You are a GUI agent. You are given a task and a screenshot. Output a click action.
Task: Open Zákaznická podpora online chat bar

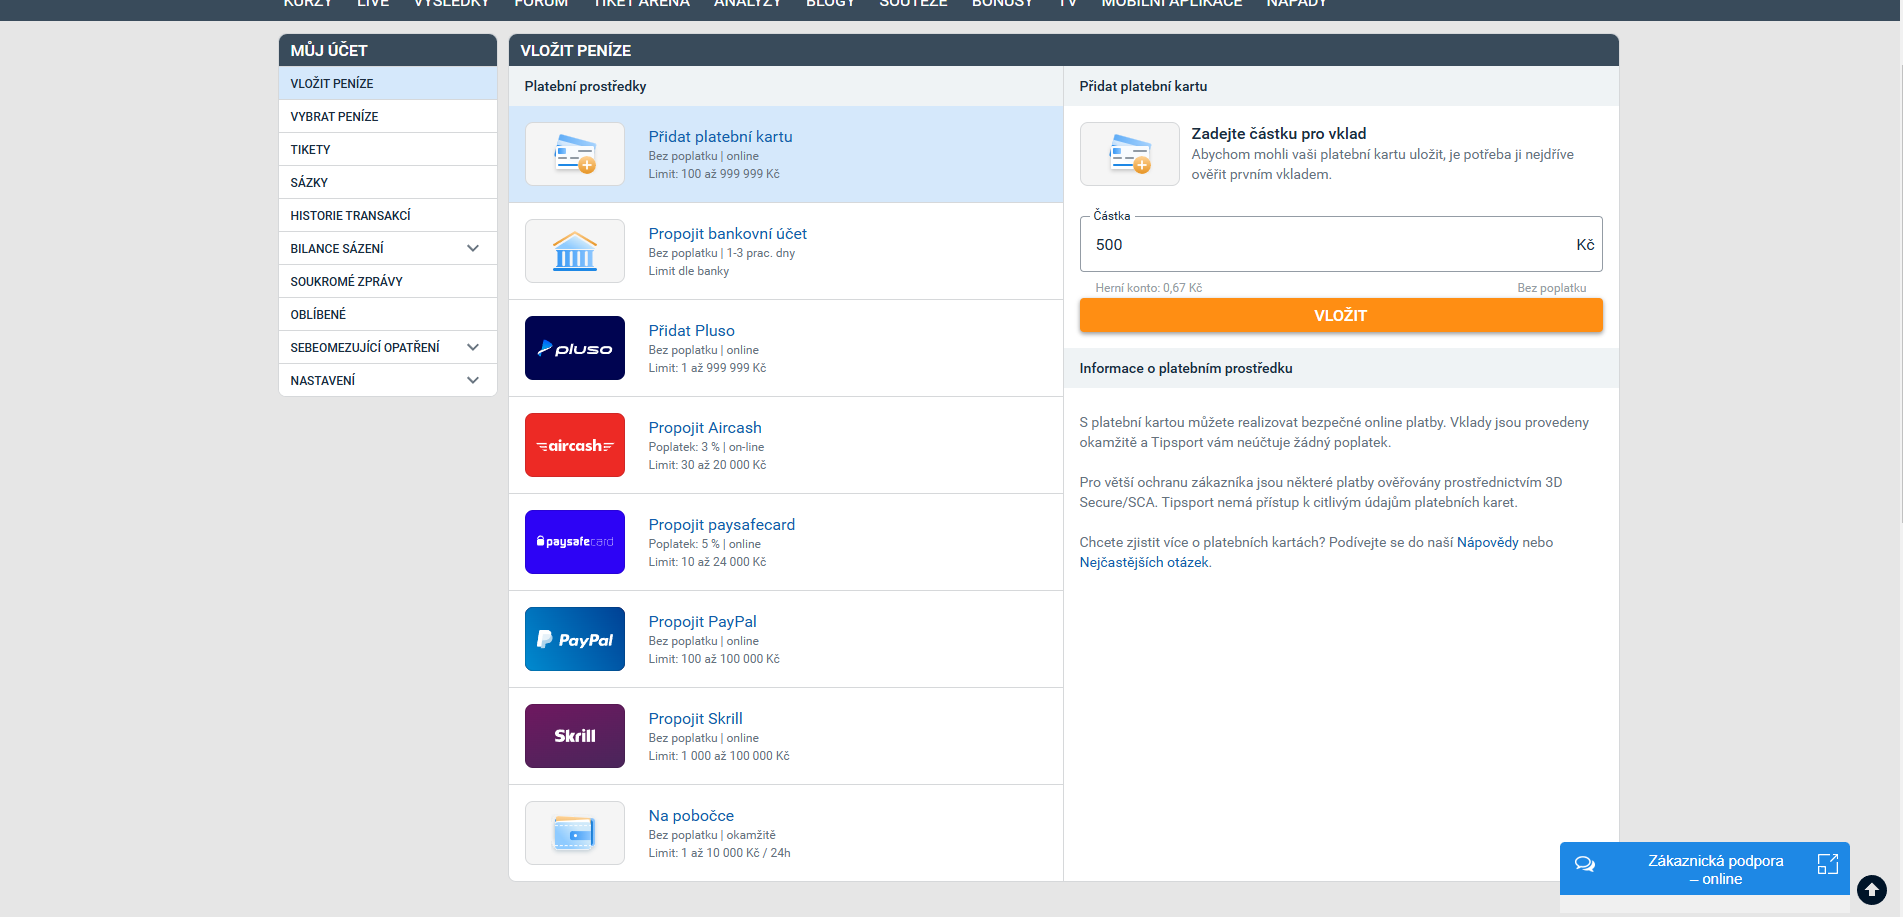point(1704,869)
